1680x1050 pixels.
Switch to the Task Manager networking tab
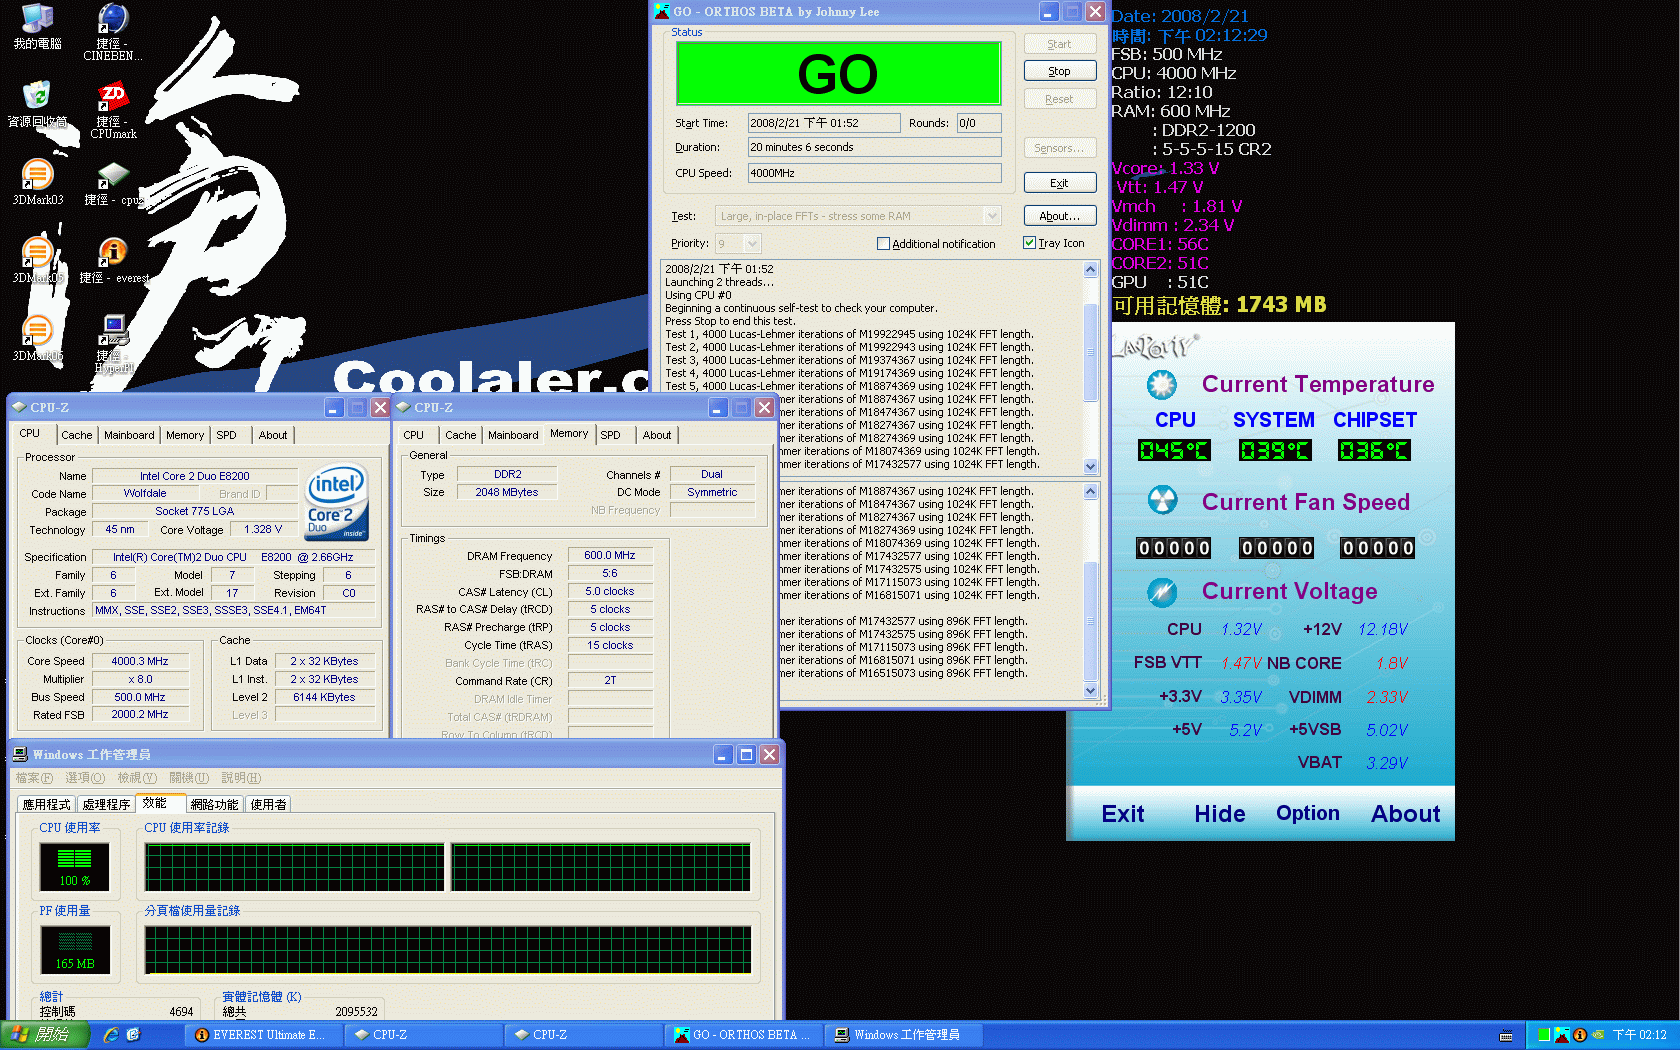click(214, 804)
